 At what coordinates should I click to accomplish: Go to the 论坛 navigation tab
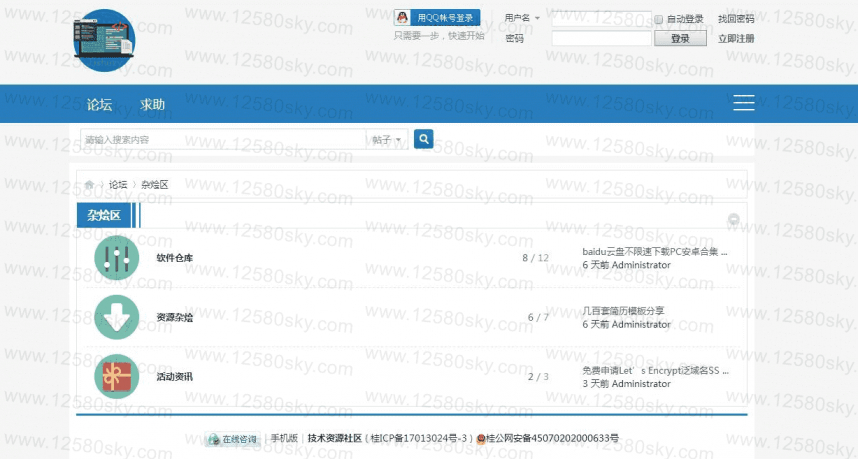tap(99, 104)
